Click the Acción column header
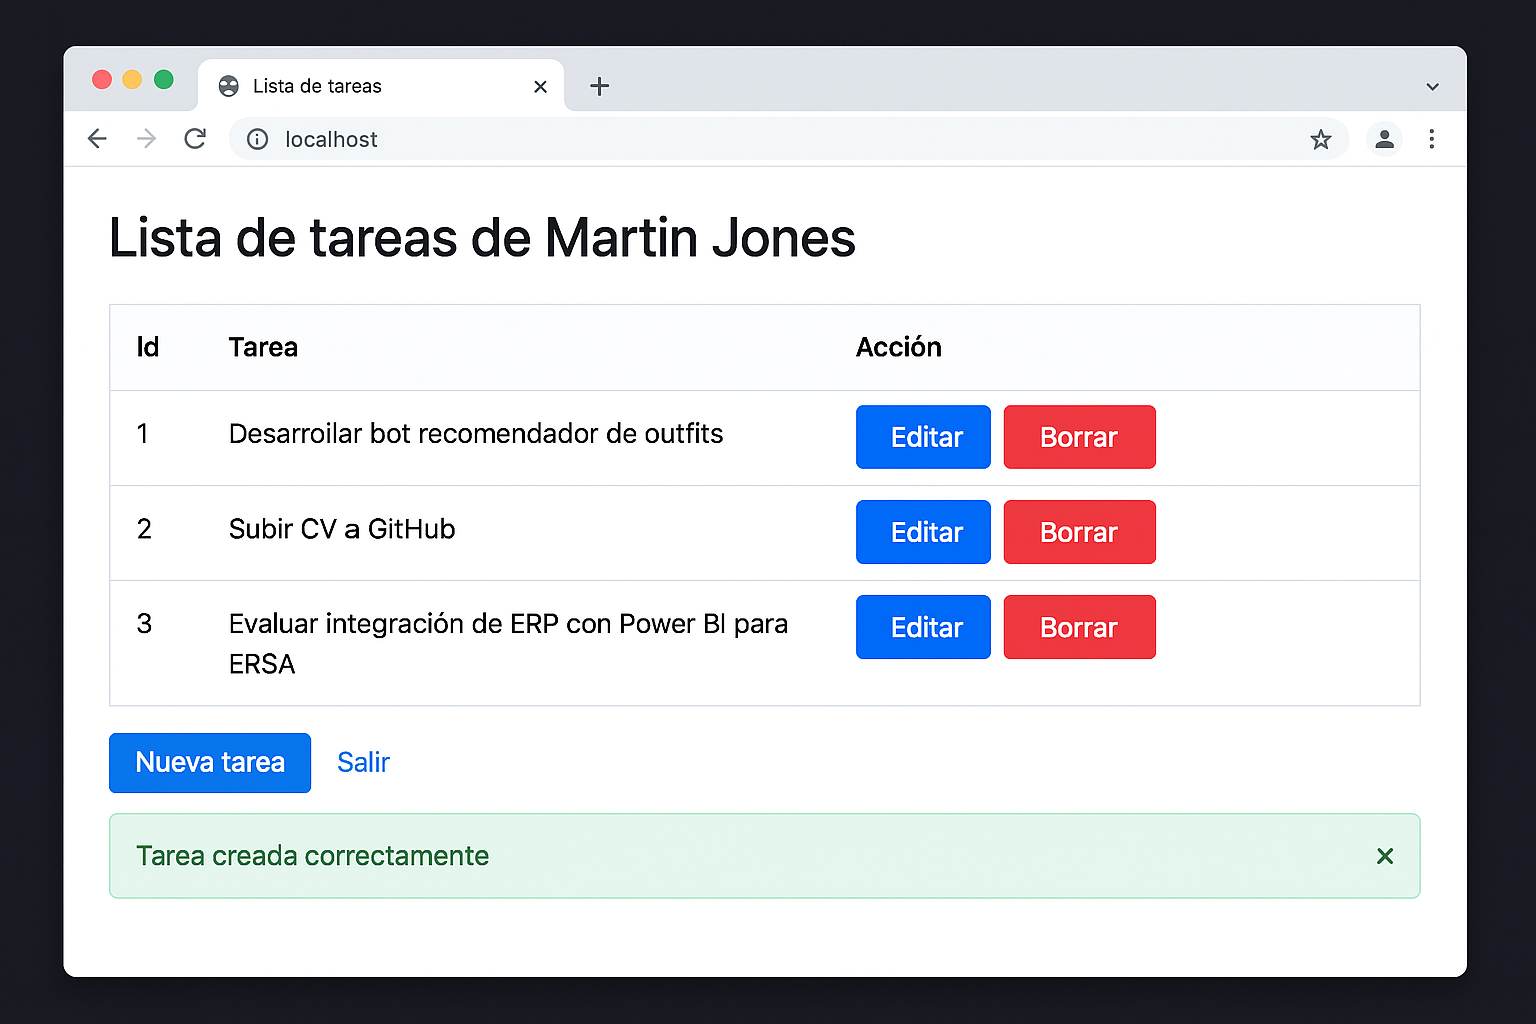Screen dimensions: 1536x1024 coord(899,347)
